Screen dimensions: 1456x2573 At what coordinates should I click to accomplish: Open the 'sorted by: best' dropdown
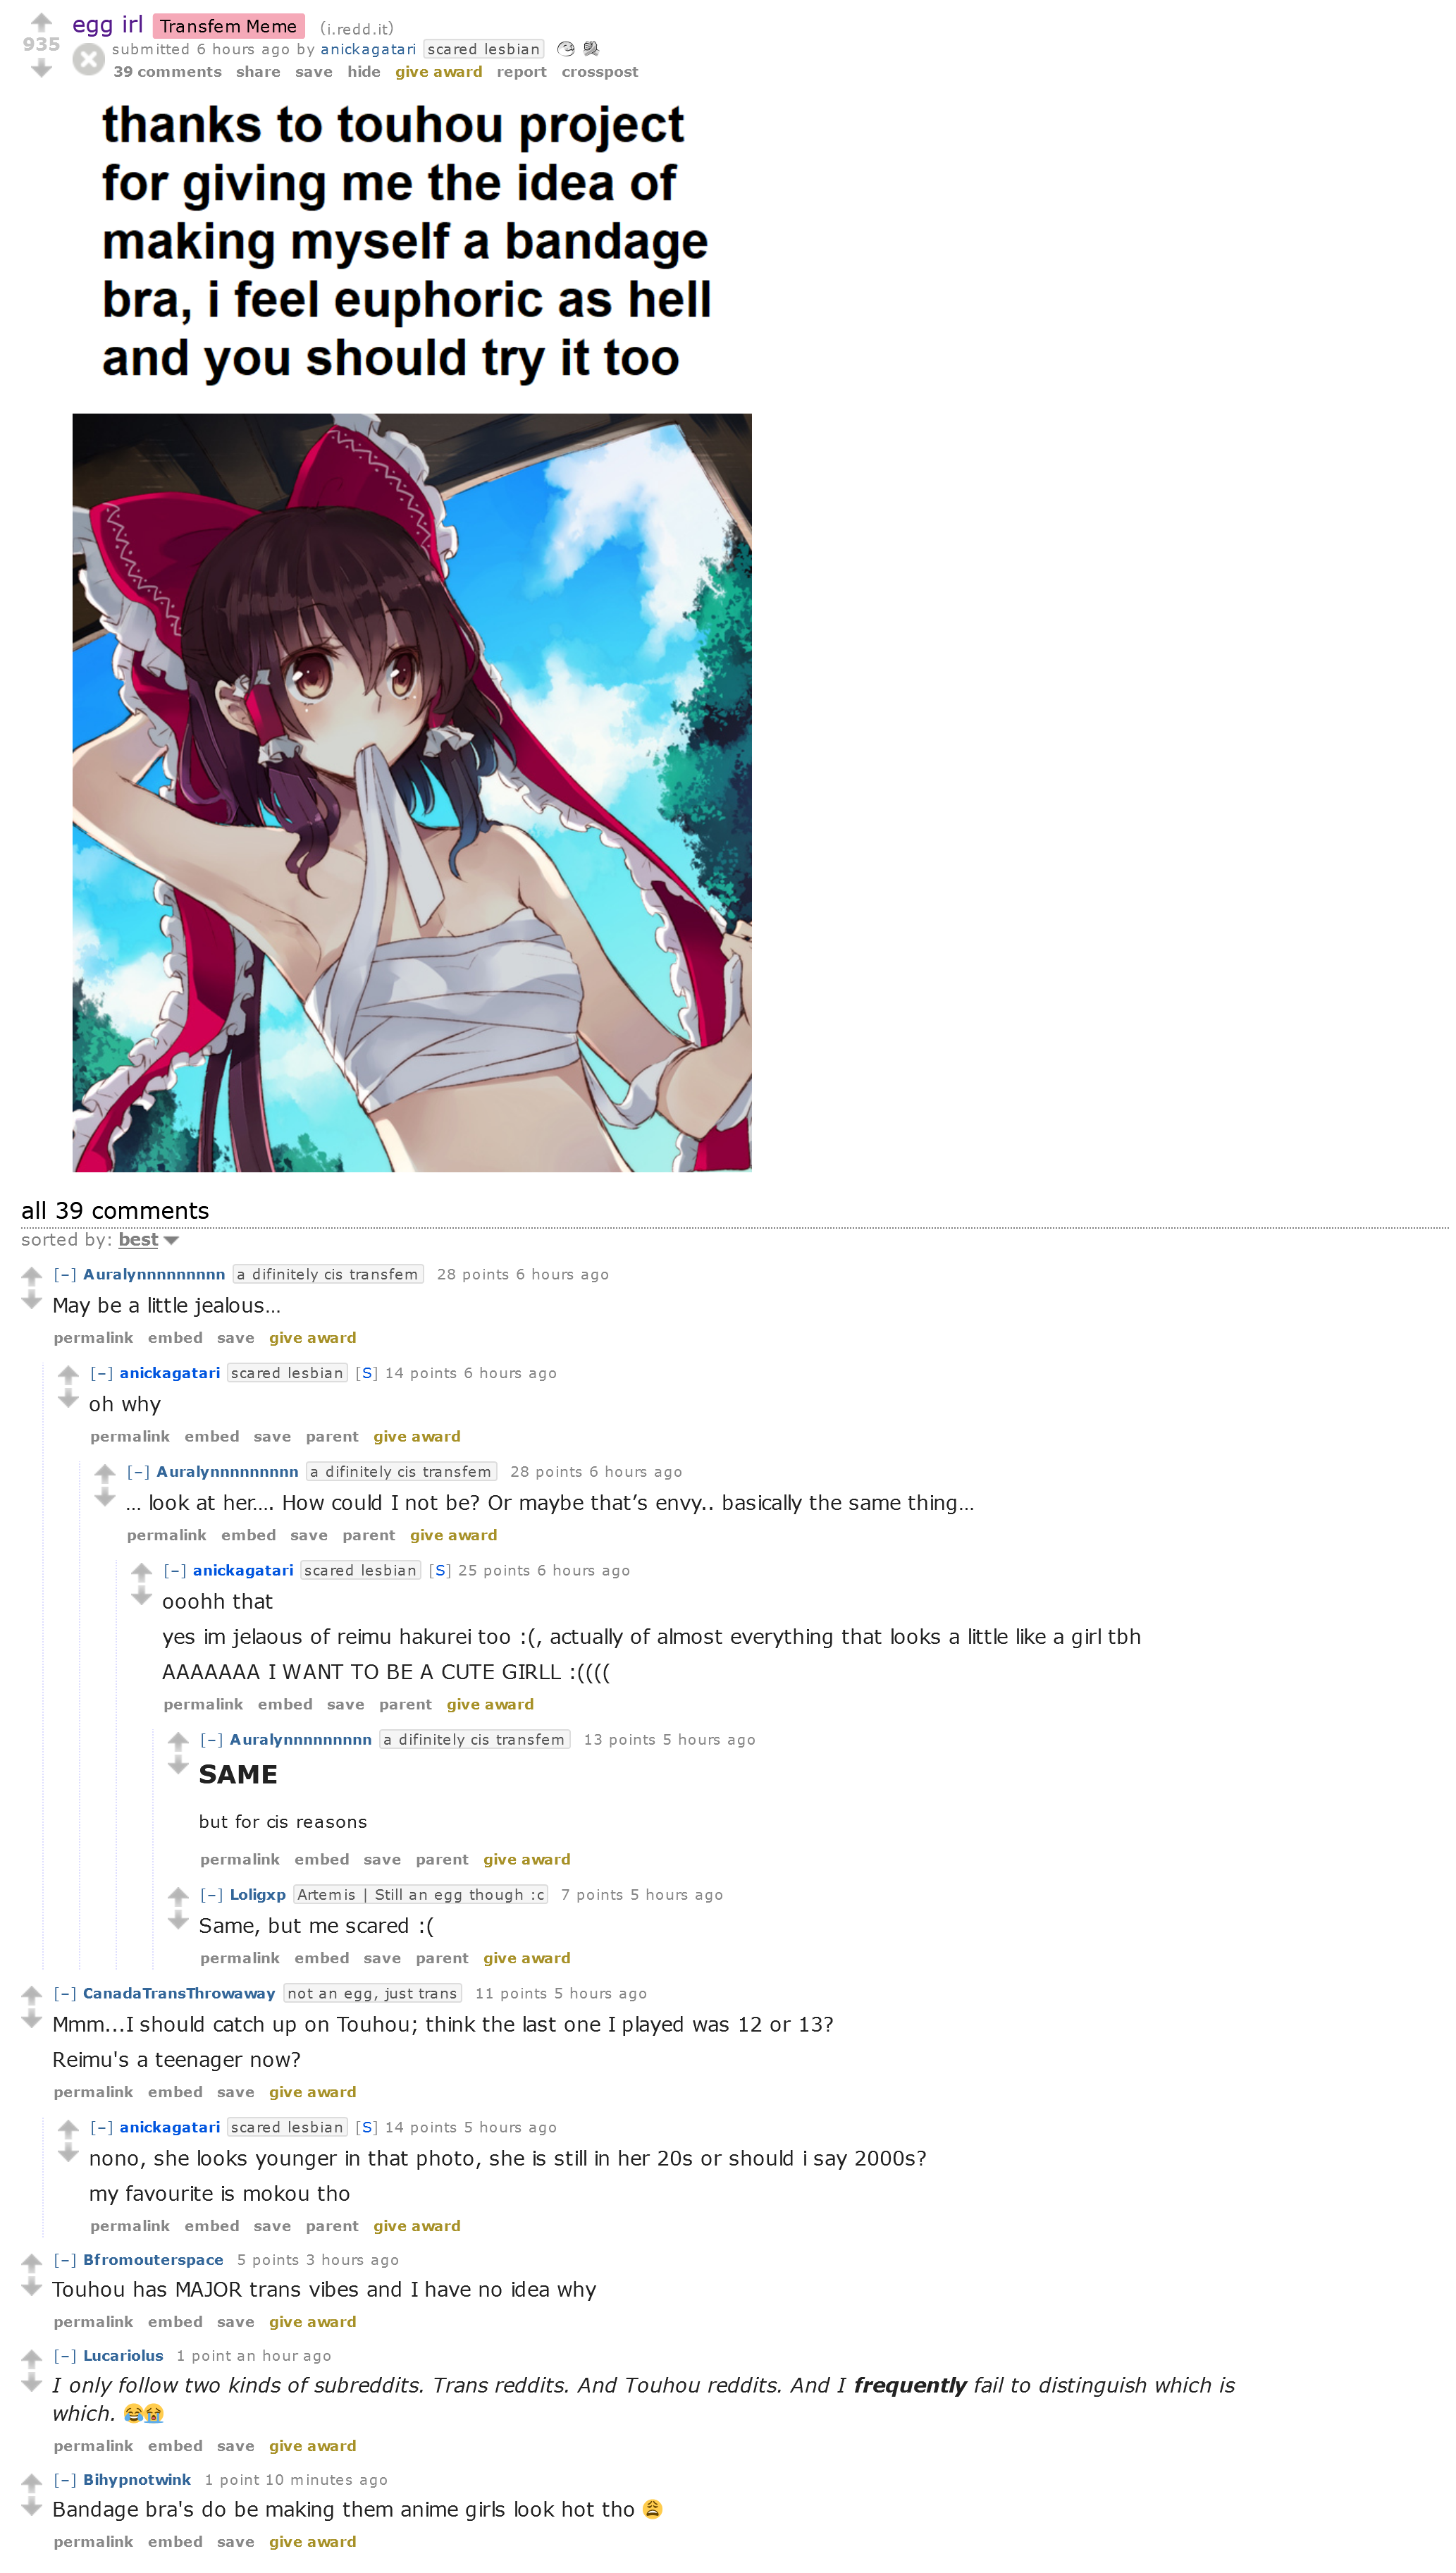pos(148,1240)
